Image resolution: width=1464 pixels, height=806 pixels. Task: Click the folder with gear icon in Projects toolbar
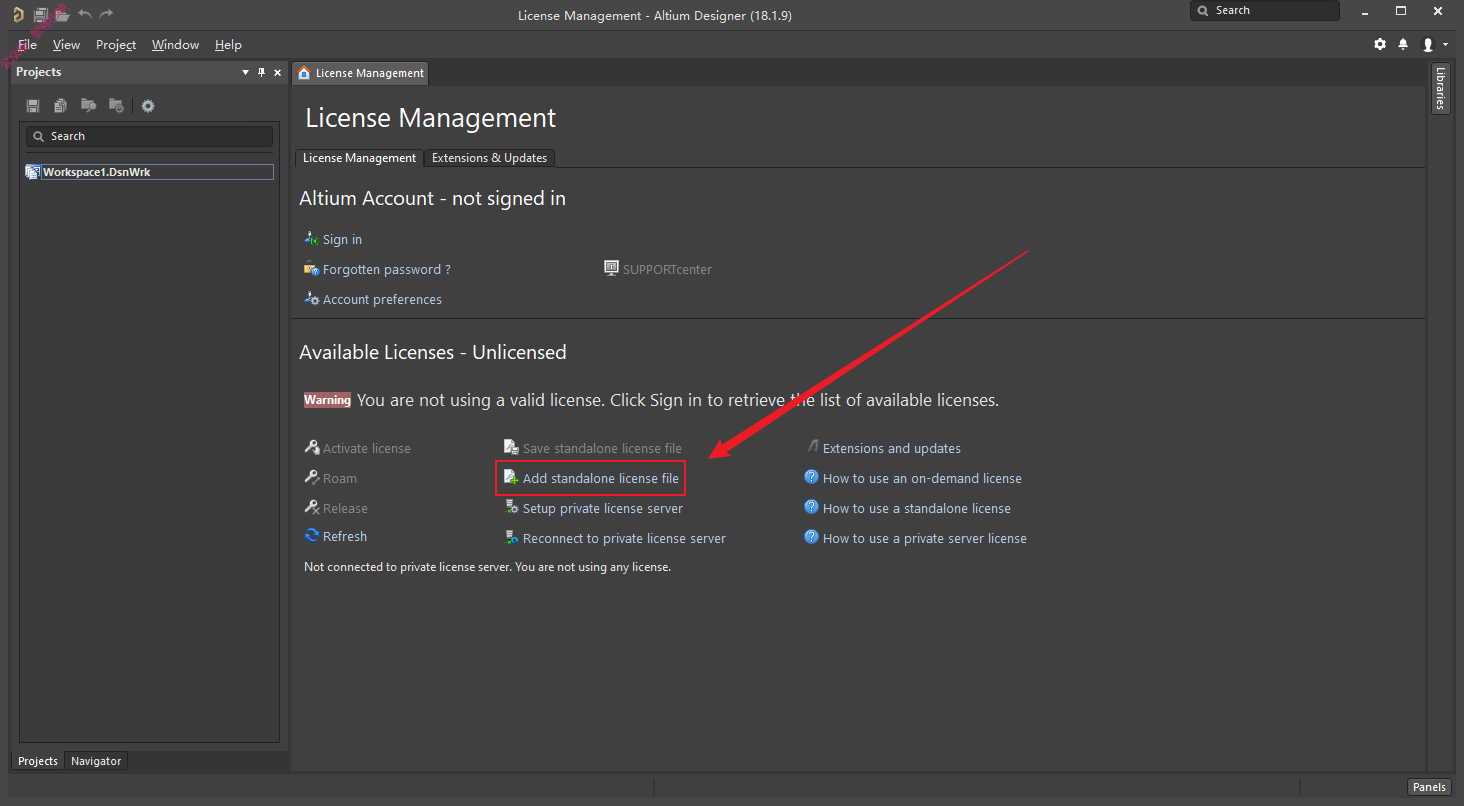[116, 105]
